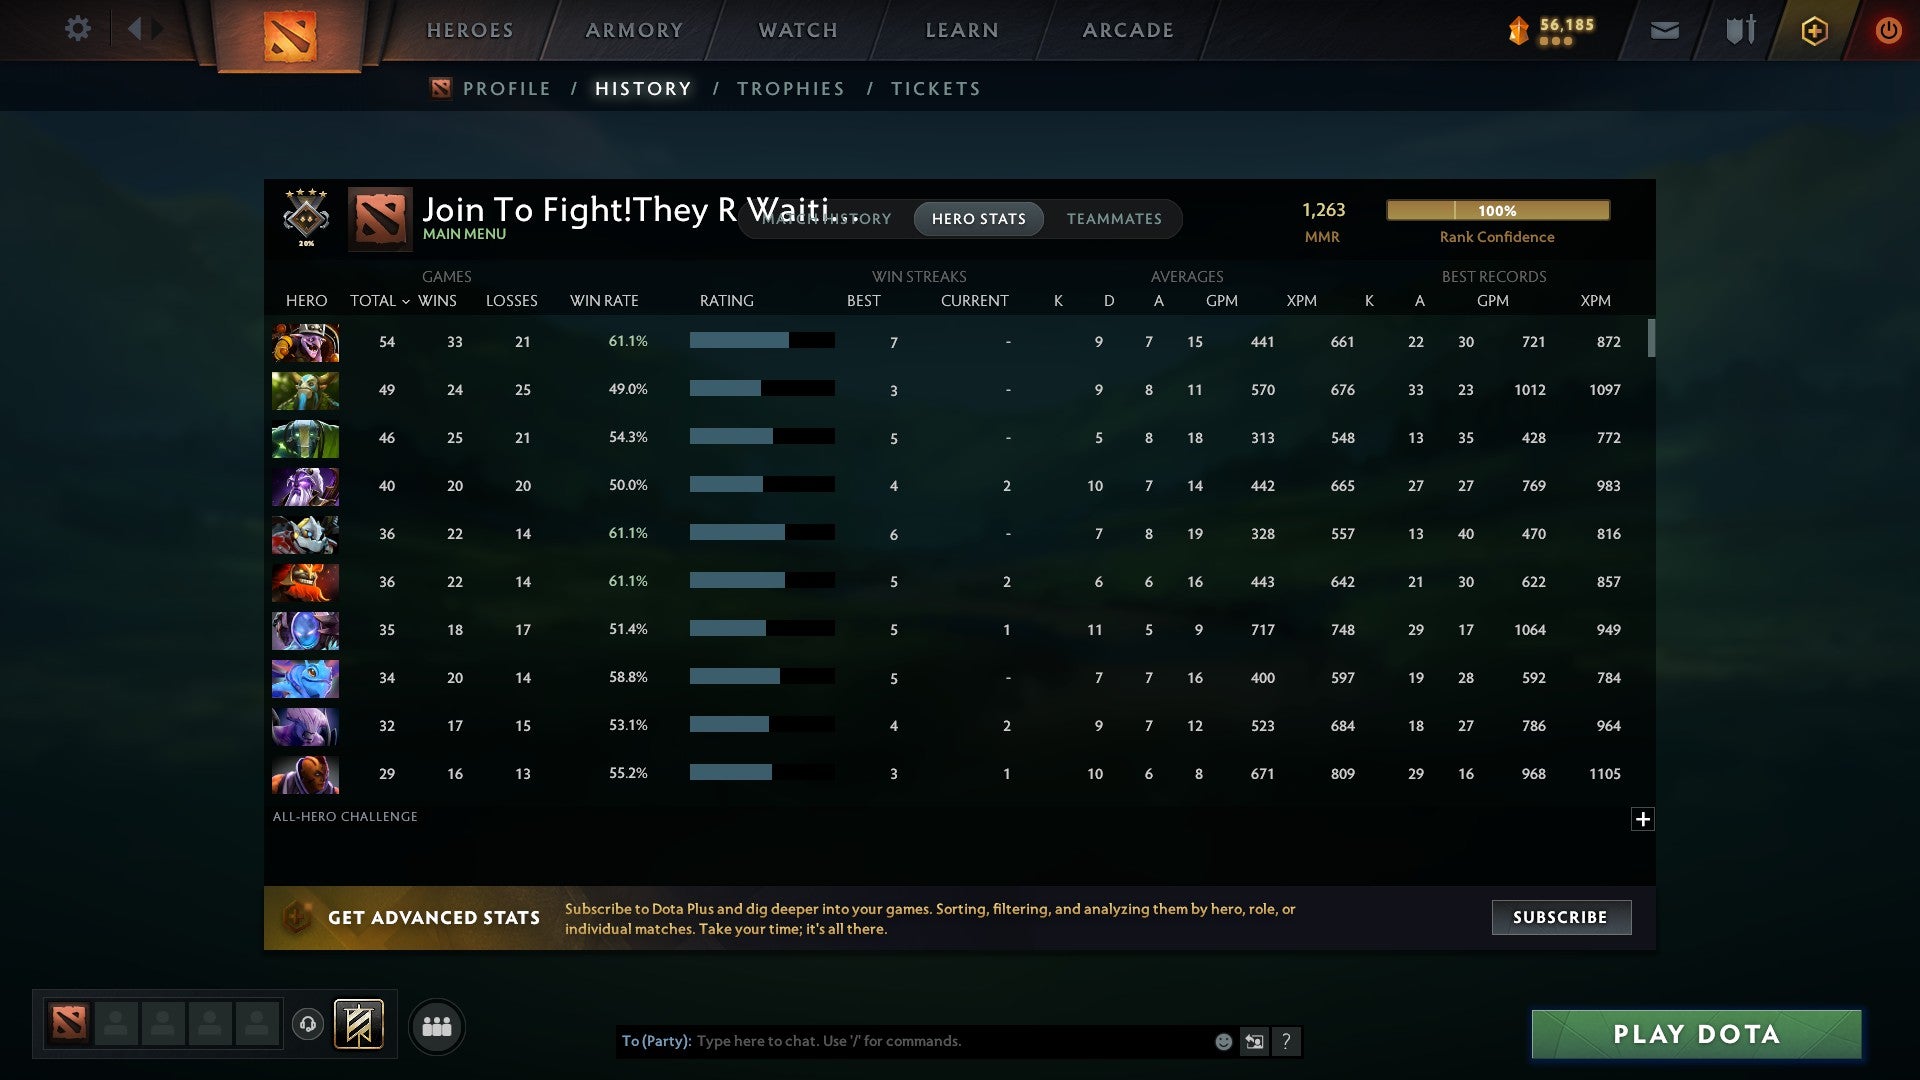Switch to the Teammates tab

[x=1114, y=219]
